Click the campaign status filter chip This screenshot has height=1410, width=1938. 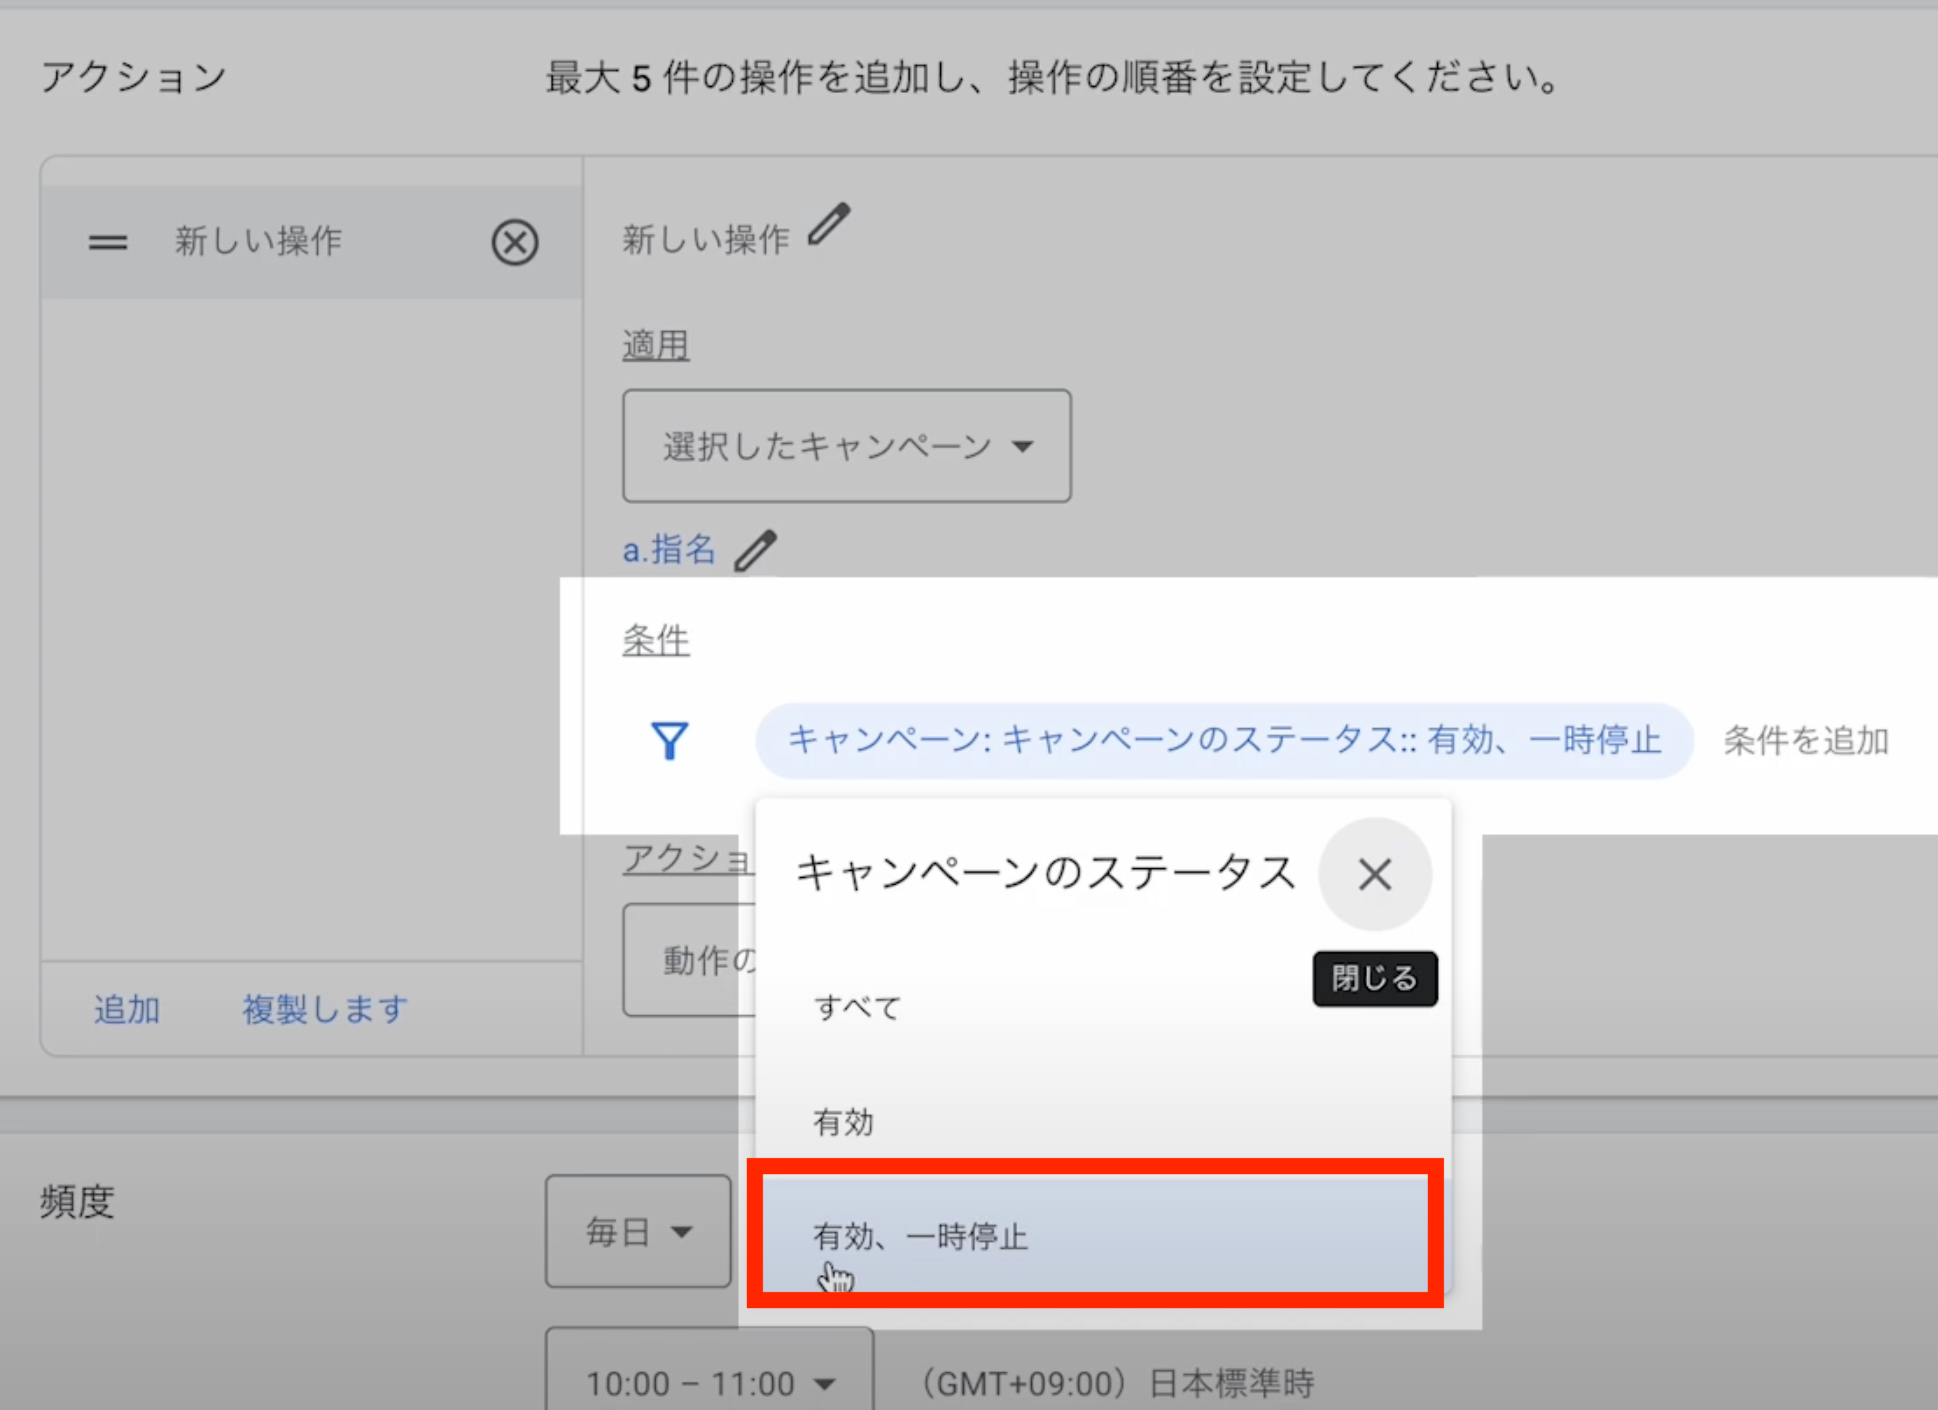(x=1223, y=741)
